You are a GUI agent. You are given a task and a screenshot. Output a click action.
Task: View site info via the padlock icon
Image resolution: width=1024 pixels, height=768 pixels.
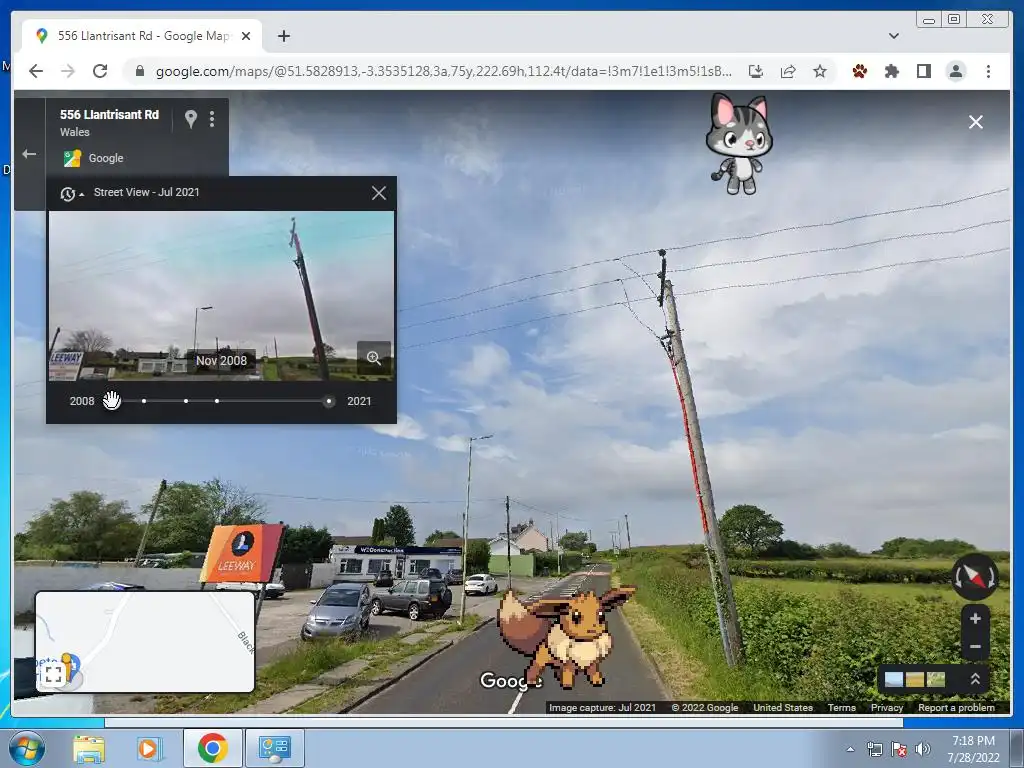coord(139,71)
